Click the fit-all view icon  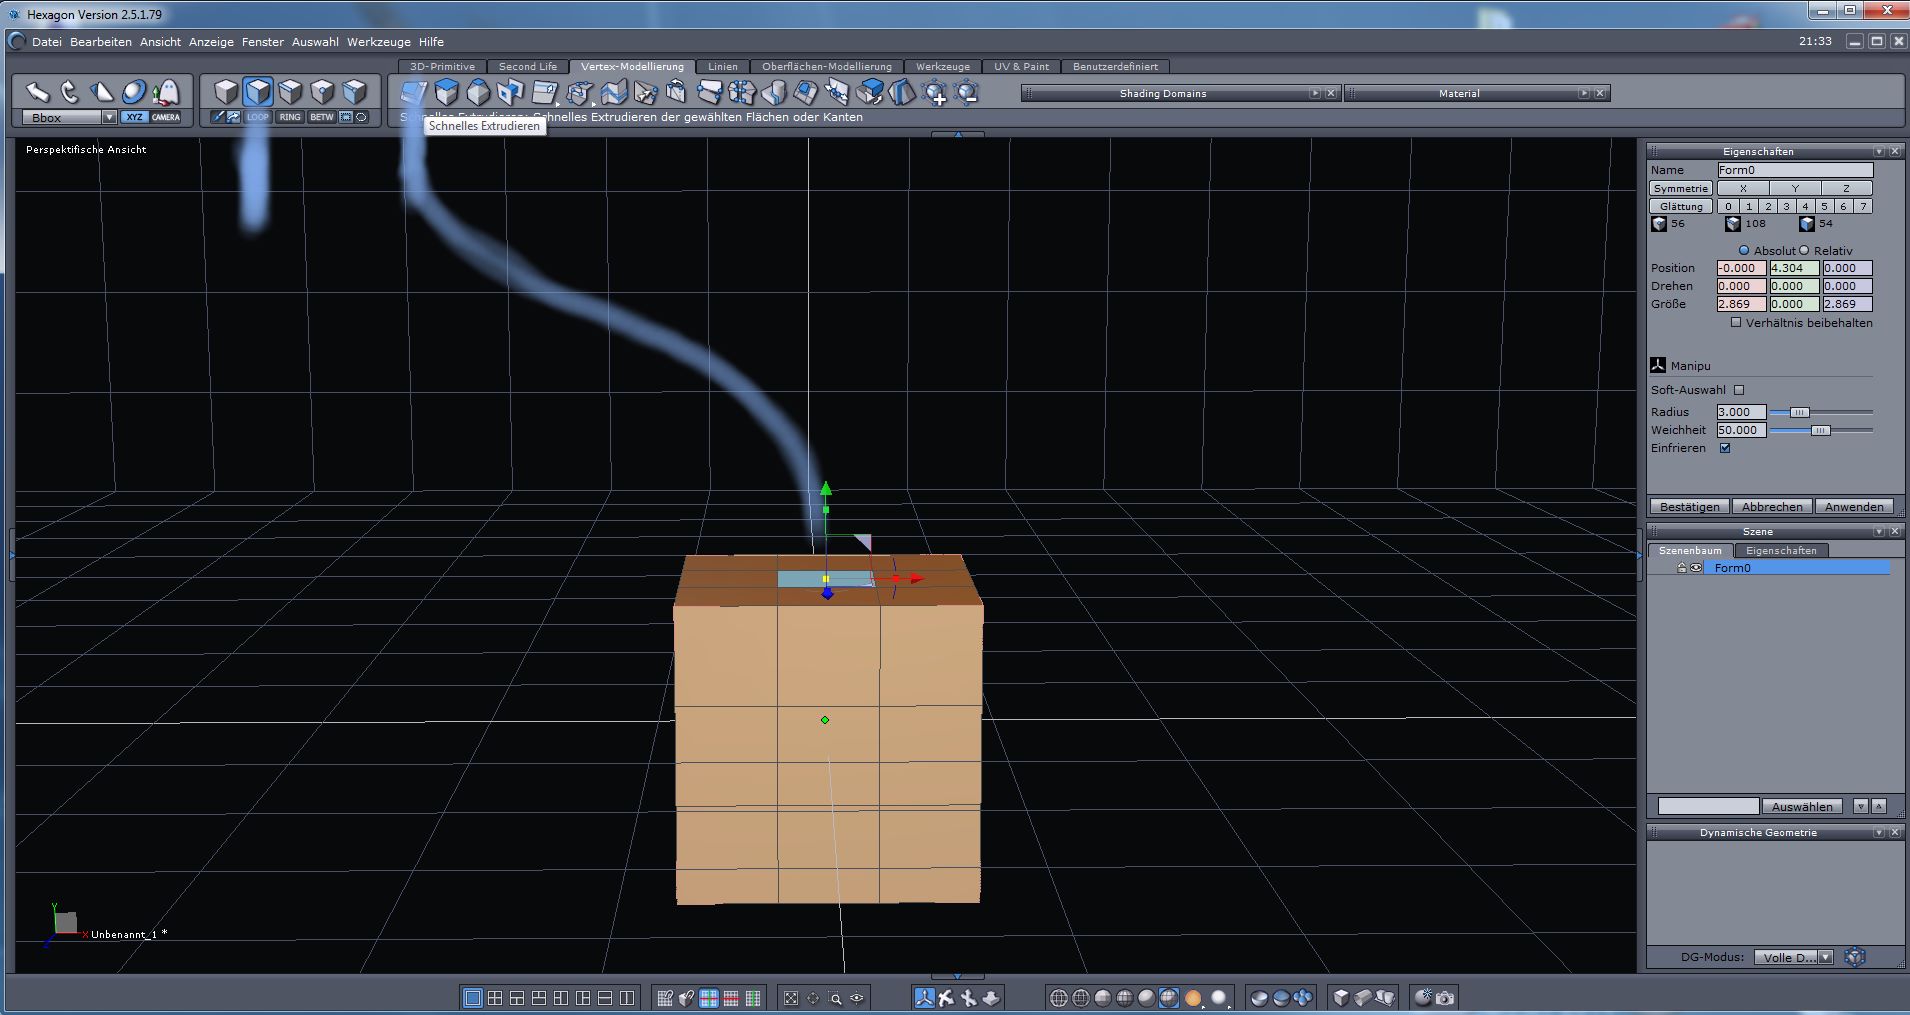[x=791, y=998]
